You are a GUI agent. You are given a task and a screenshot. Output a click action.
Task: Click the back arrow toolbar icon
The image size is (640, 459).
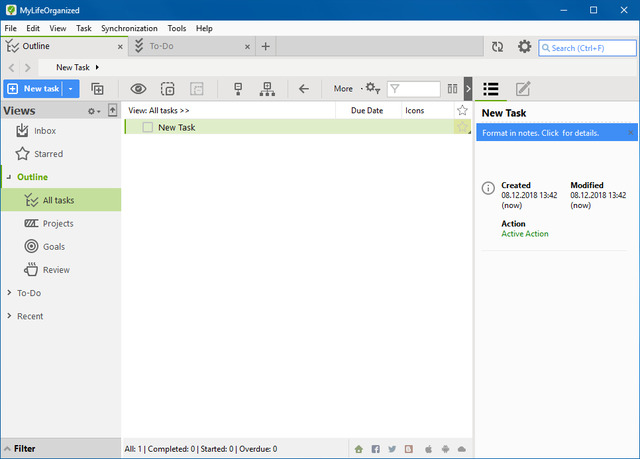[x=303, y=88]
